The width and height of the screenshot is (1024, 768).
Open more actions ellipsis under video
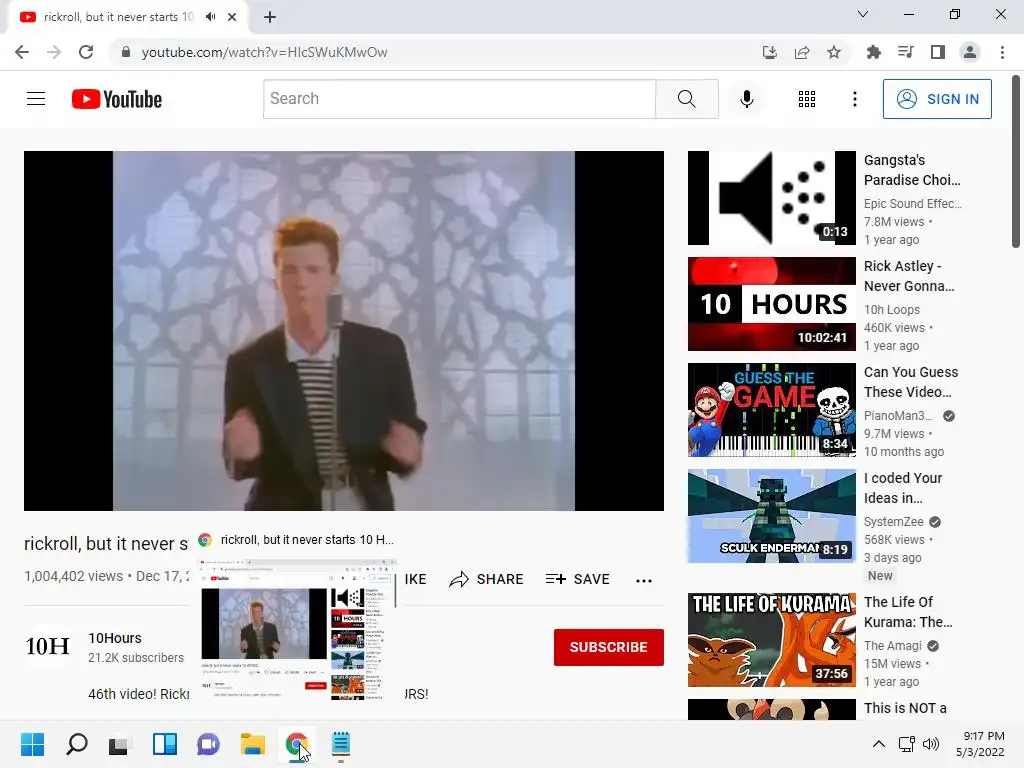coord(644,580)
